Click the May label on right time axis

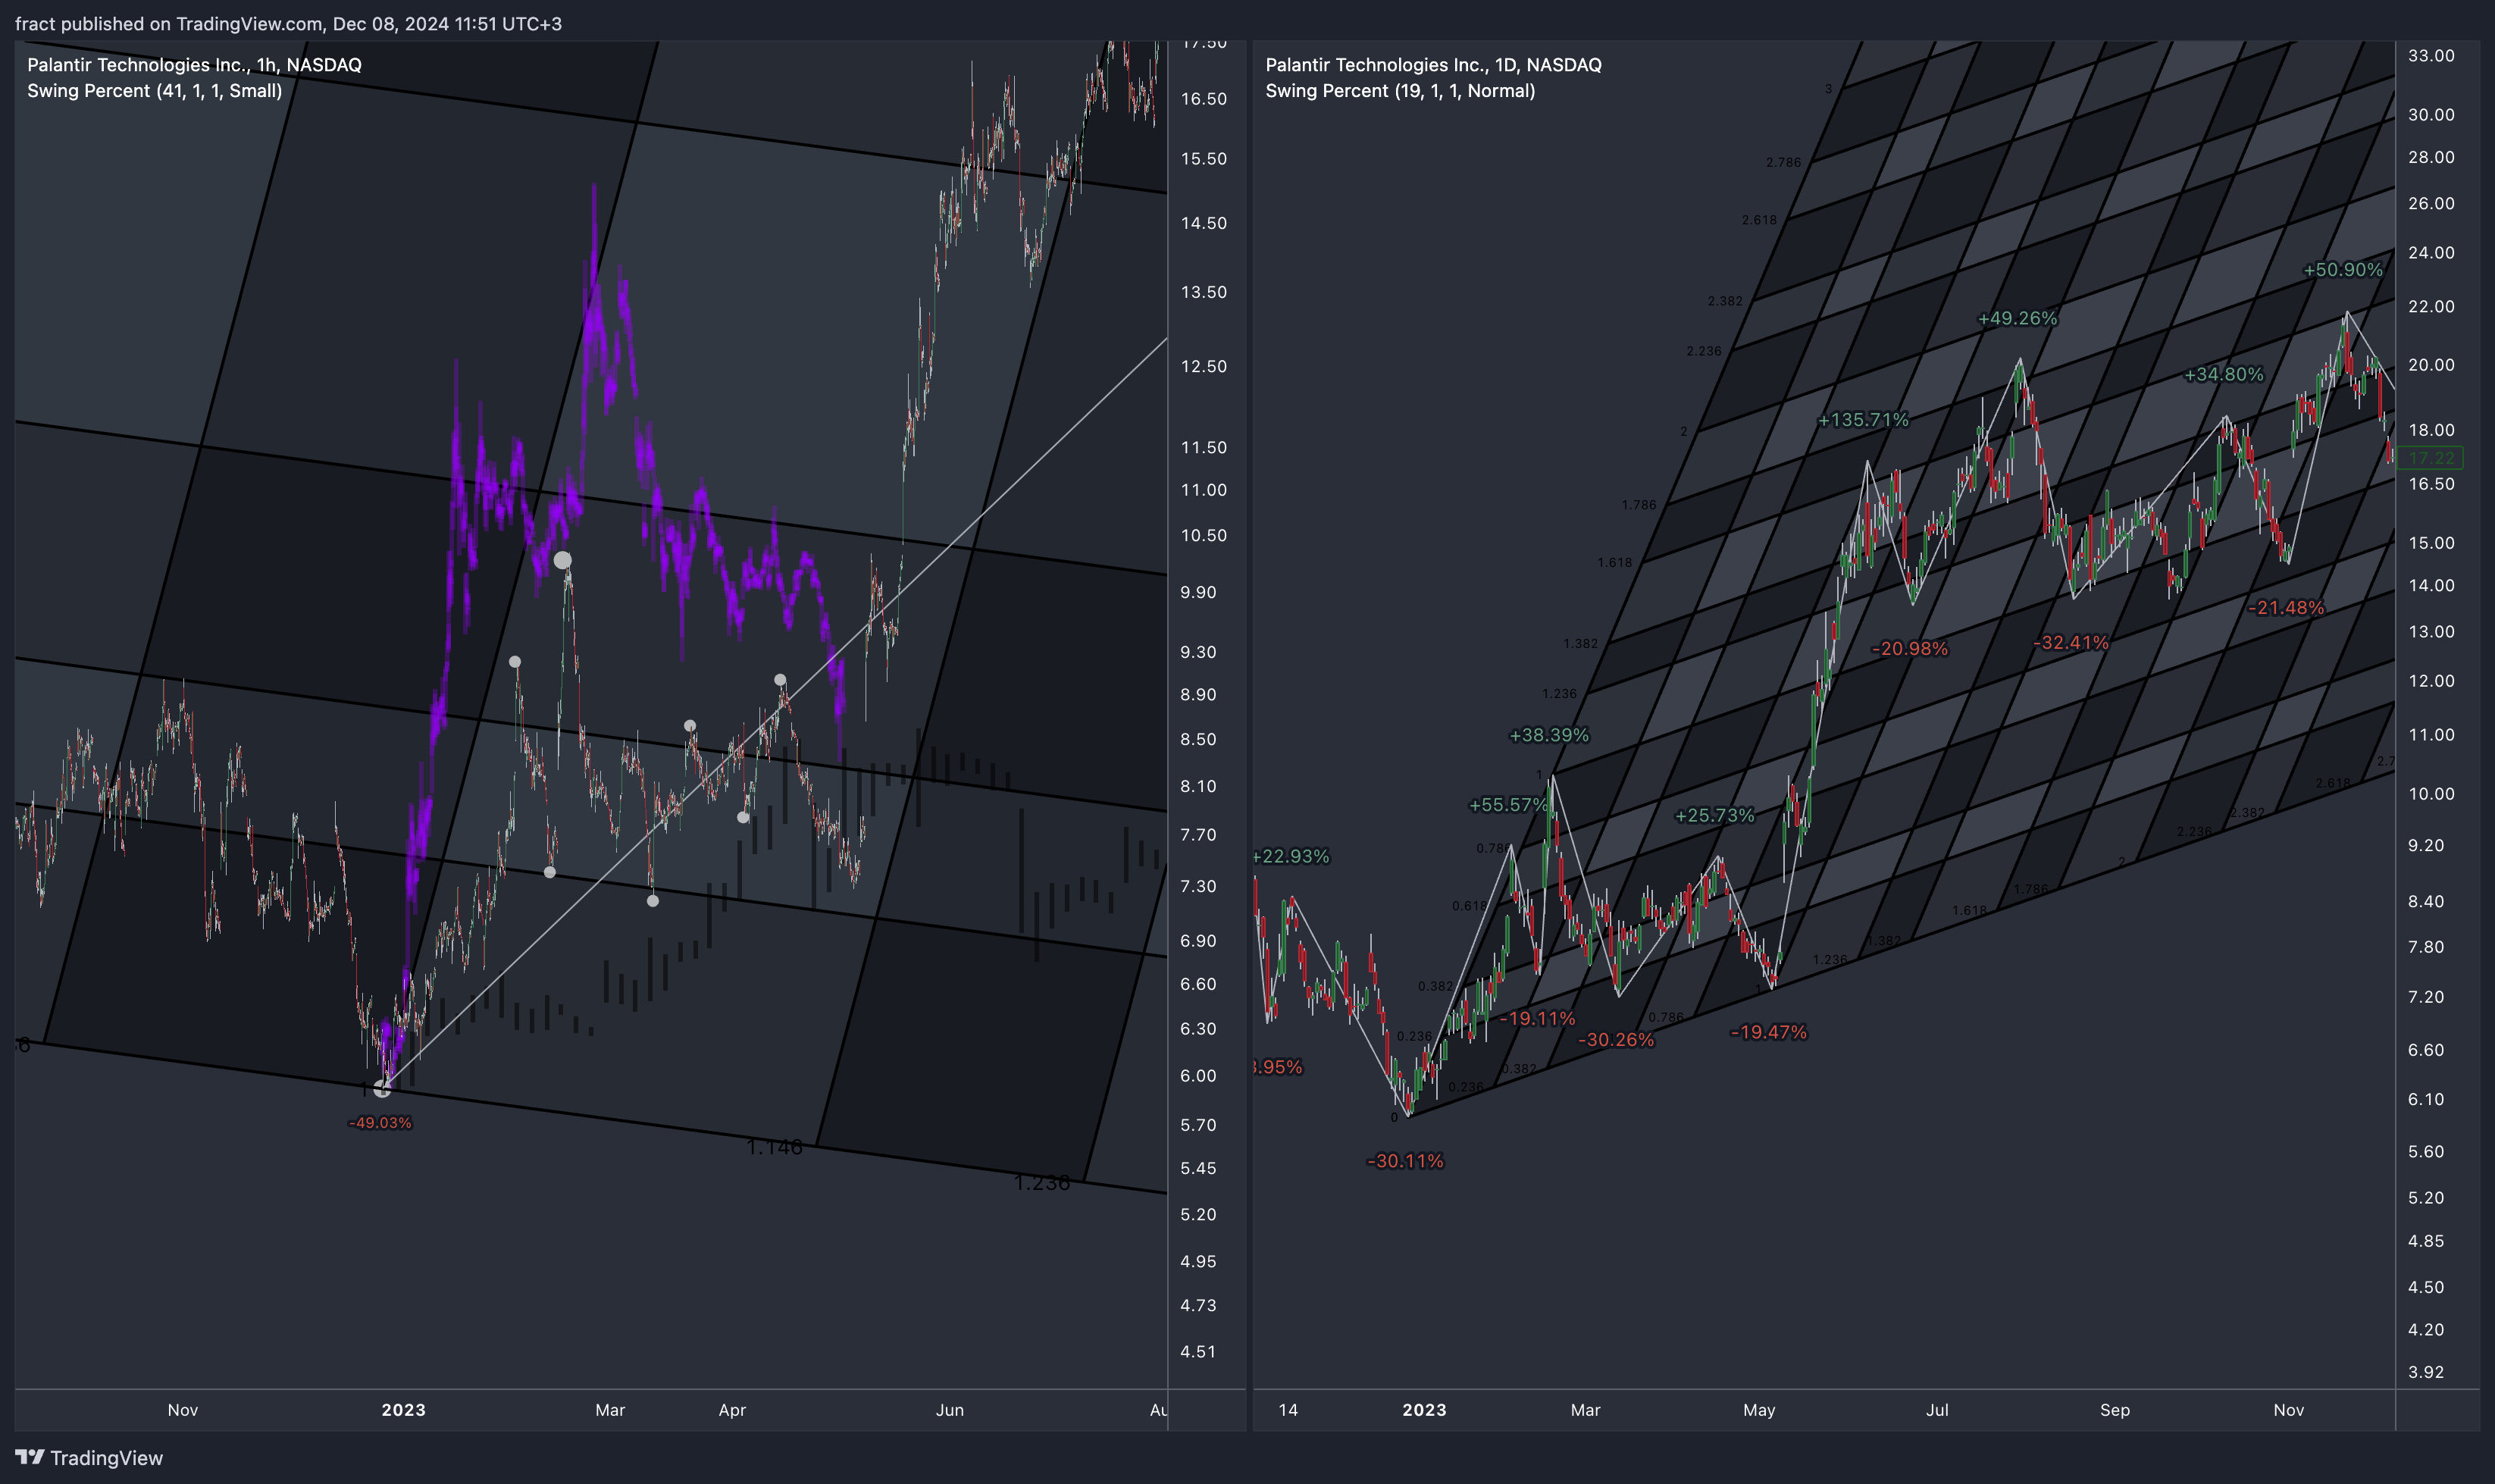1759,1410
